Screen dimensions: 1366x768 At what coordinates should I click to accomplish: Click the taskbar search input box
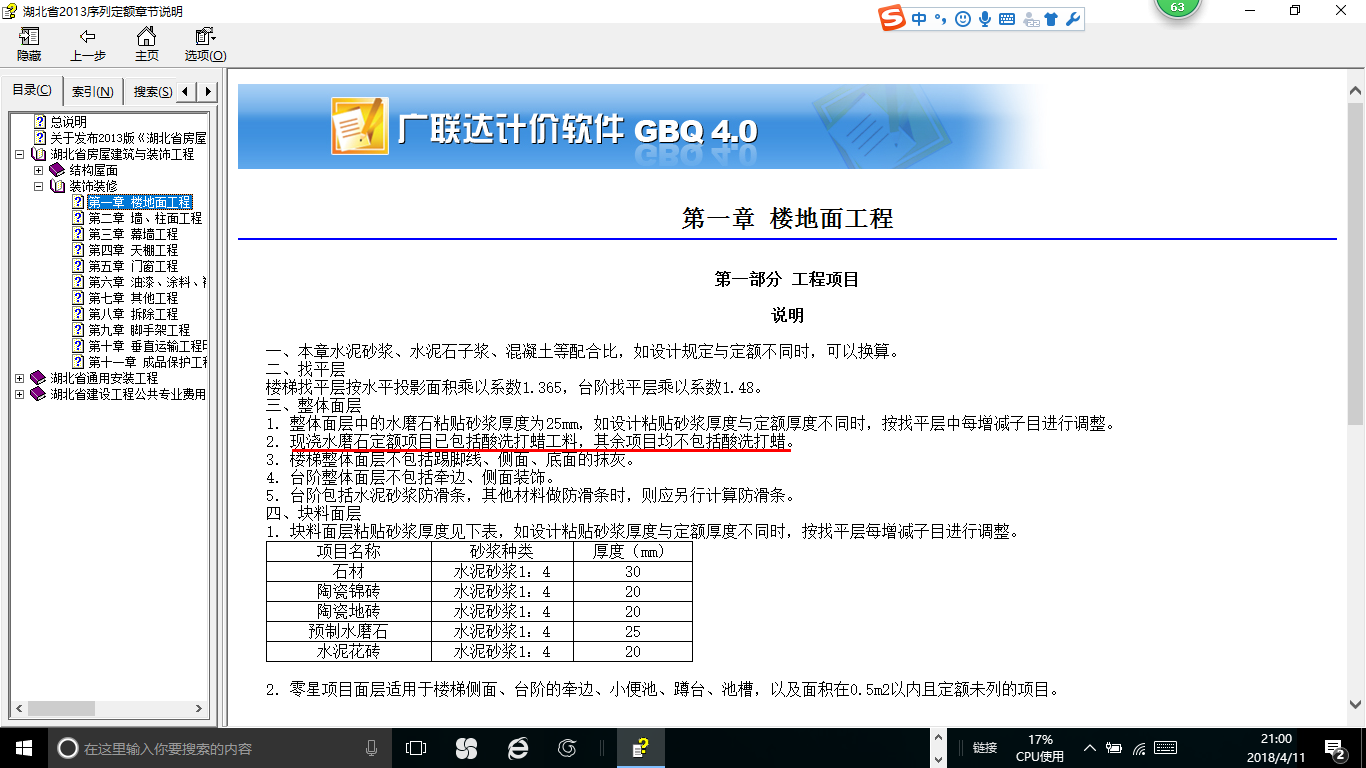coord(221,747)
